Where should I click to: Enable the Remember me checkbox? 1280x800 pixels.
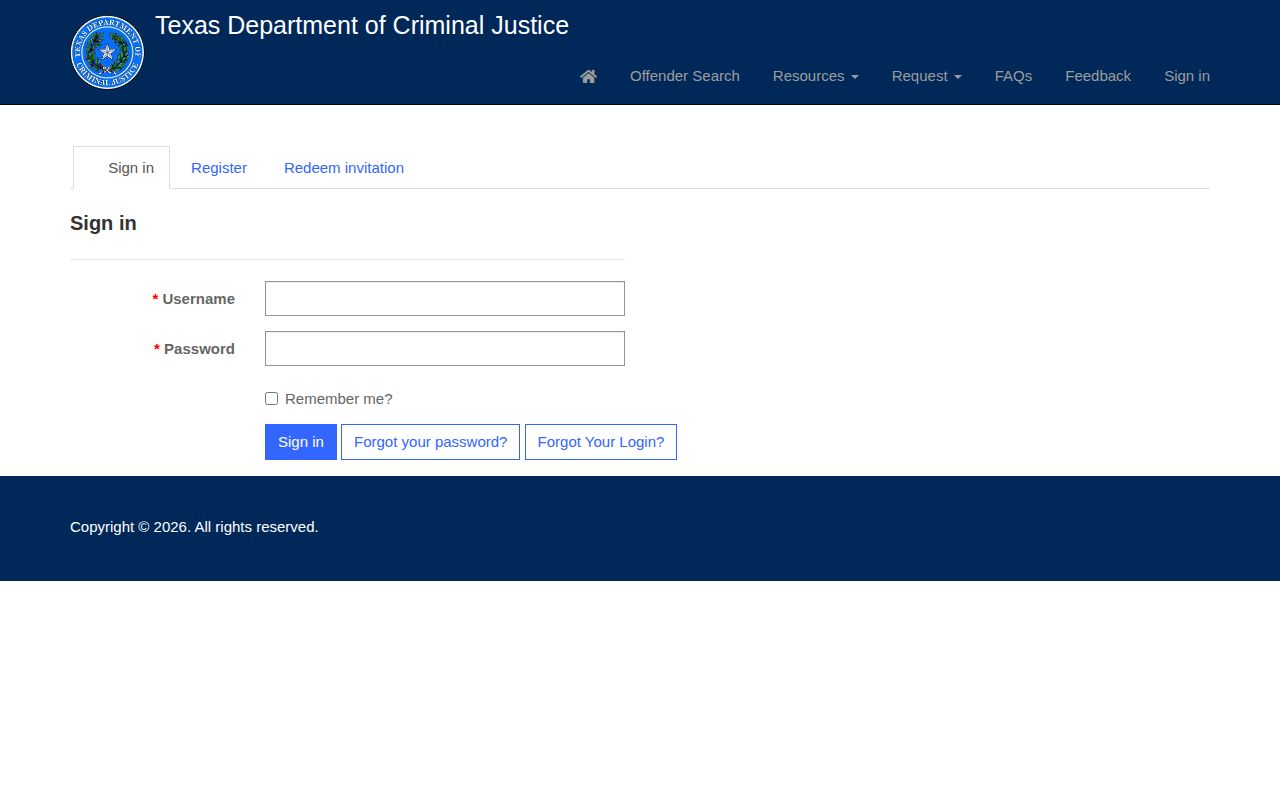[x=271, y=399]
